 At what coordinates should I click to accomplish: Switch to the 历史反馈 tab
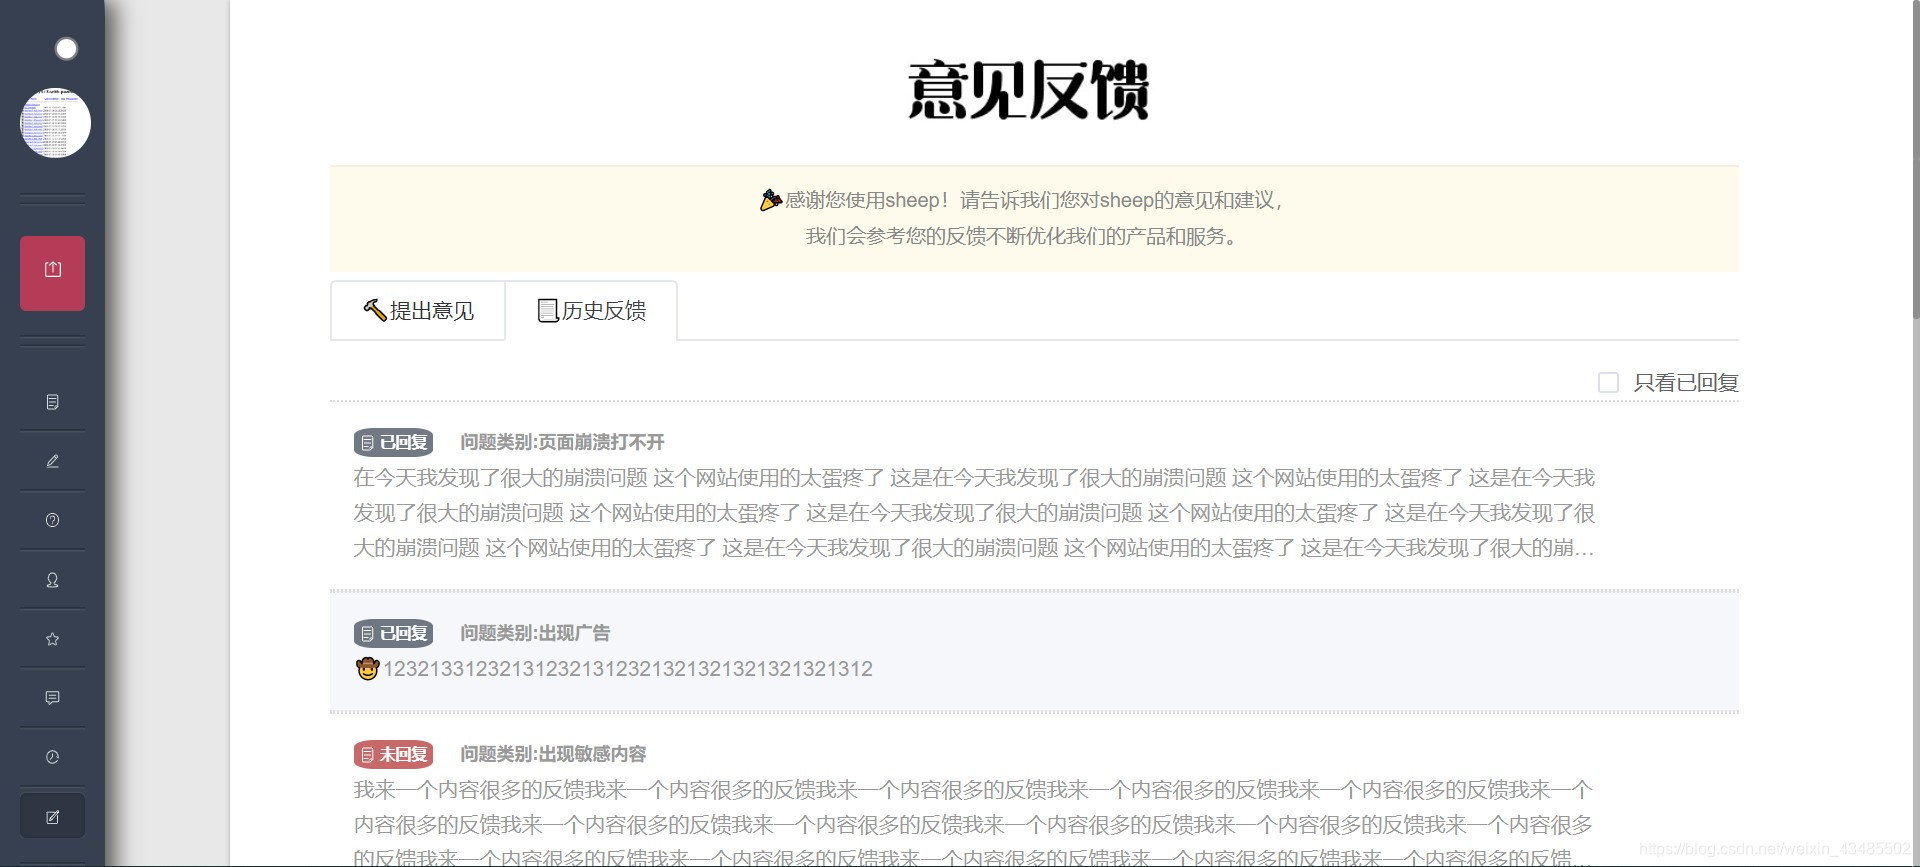[x=591, y=311]
